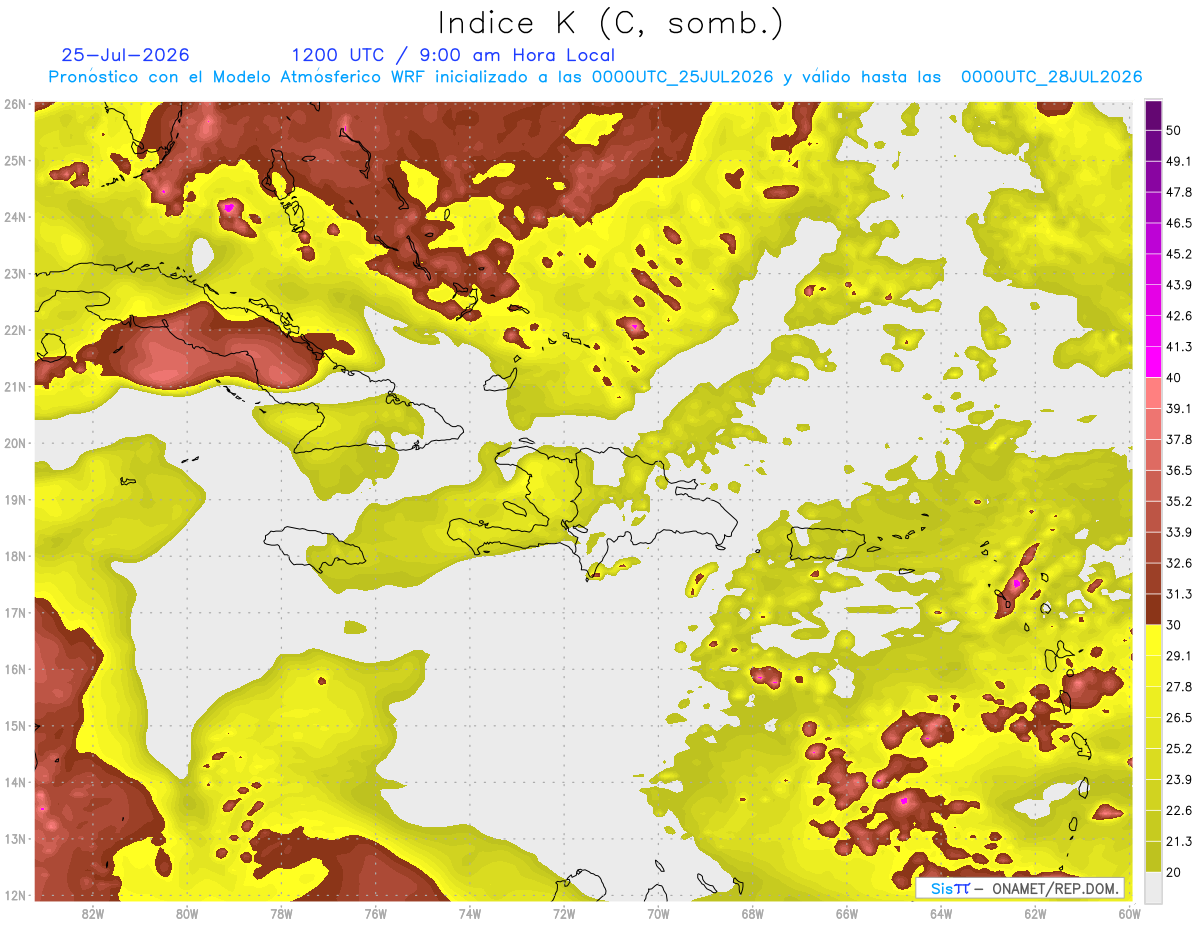The width and height of the screenshot is (1200, 927).
Task: Click "1200 UTC / 9:00 am Hora Local" time text
Action: (x=453, y=56)
